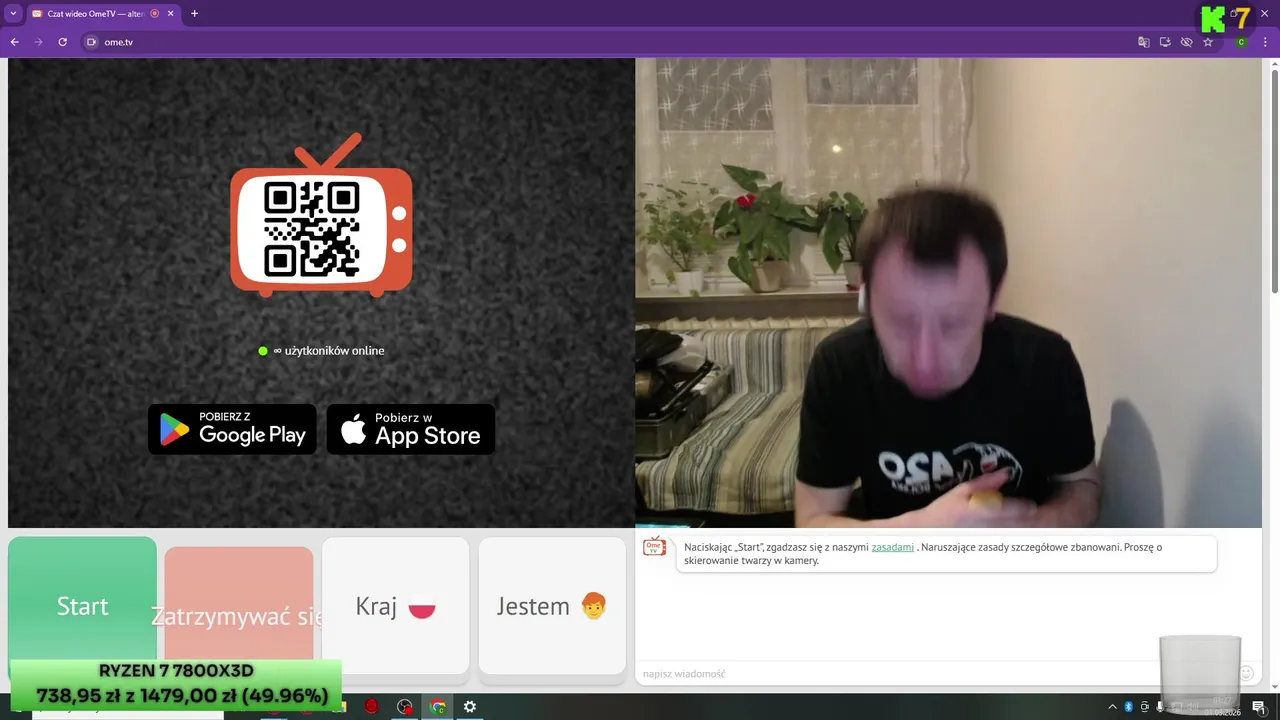Viewport: 1280px width, 720px height.
Task: Reload the ome.tv page
Action: tap(62, 42)
